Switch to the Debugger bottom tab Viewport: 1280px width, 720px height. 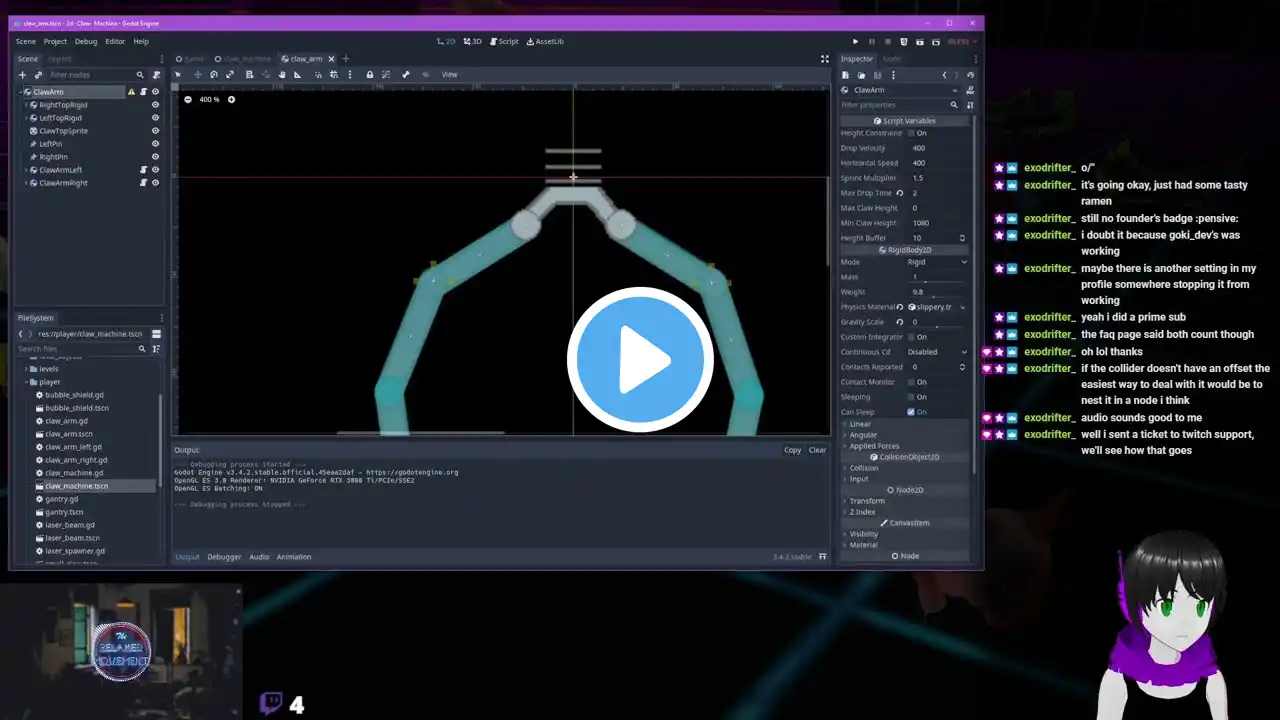pos(224,557)
